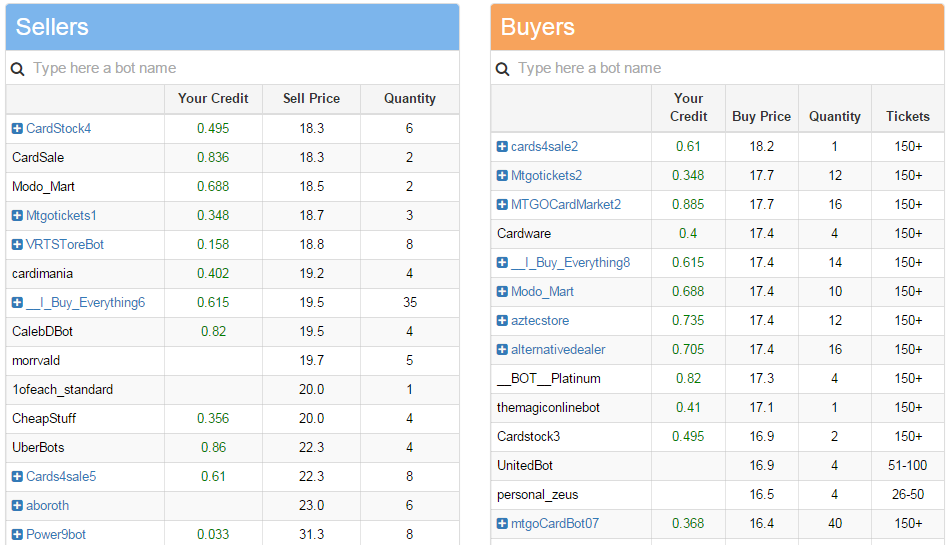Image resolution: width=949 pixels, height=545 pixels.
Task: Click the magnifier icon in Buyers panel
Action: pos(502,69)
